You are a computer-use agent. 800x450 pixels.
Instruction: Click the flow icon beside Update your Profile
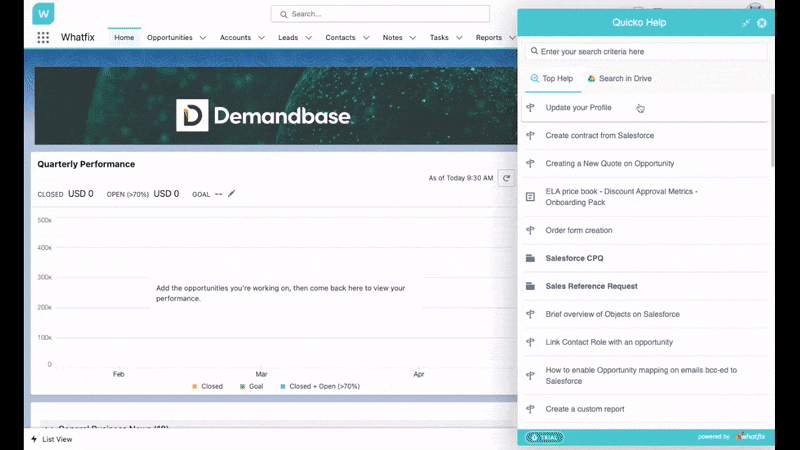(531, 108)
